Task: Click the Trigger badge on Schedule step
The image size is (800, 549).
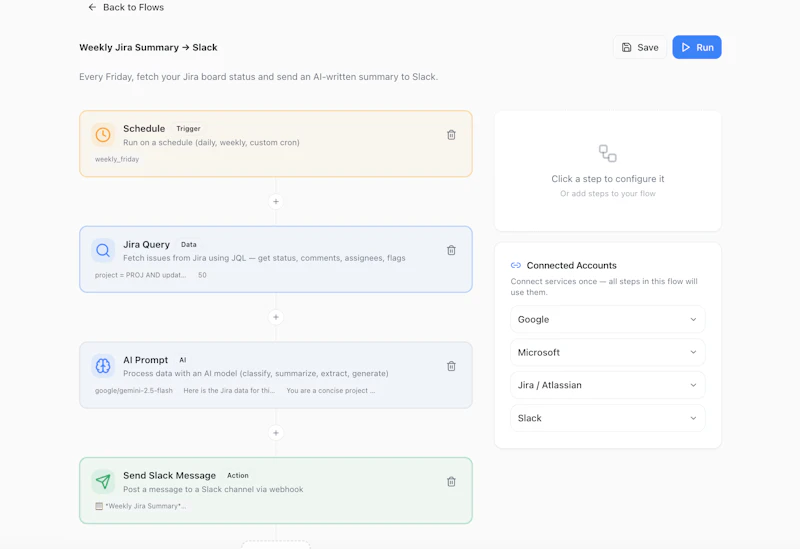Action: pos(188,129)
